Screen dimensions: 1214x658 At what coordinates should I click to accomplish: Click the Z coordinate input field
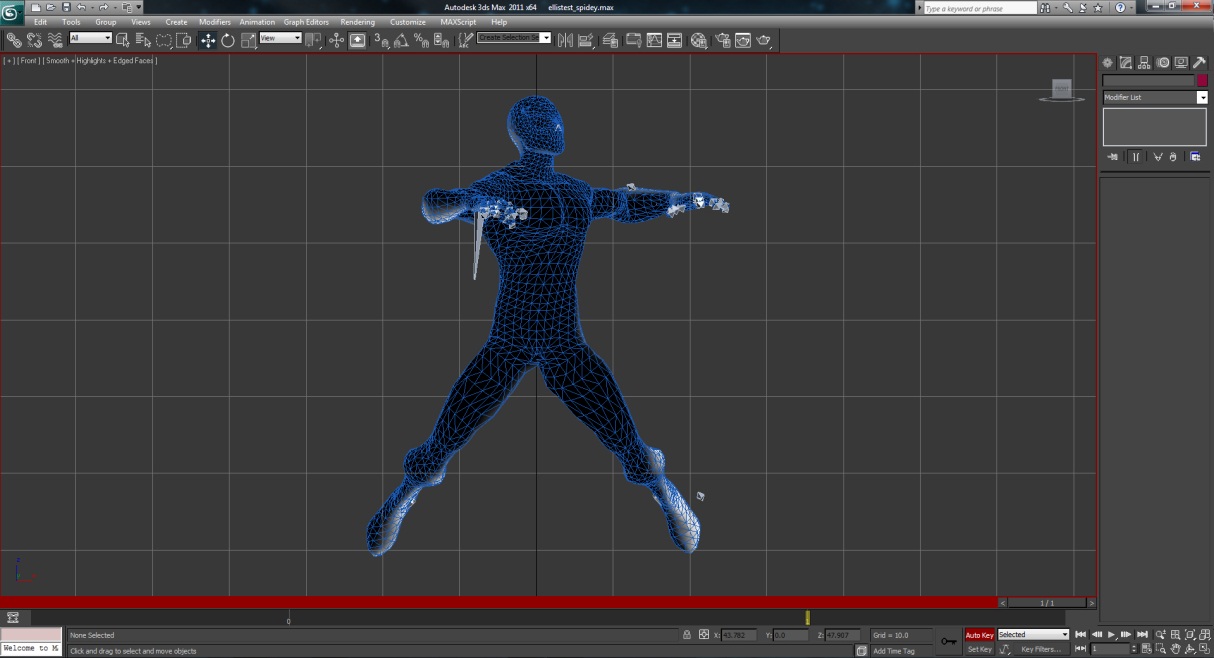tap(842, 635)
